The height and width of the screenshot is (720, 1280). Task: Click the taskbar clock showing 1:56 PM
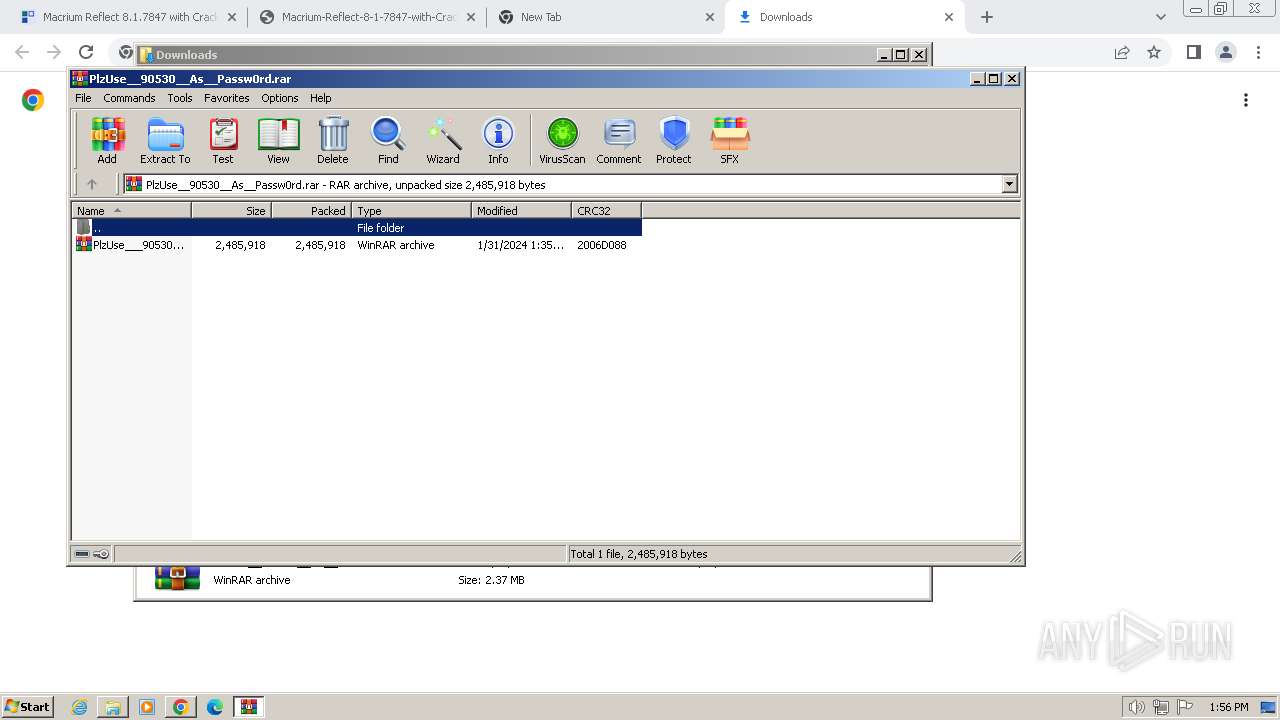pos(1229,707)
